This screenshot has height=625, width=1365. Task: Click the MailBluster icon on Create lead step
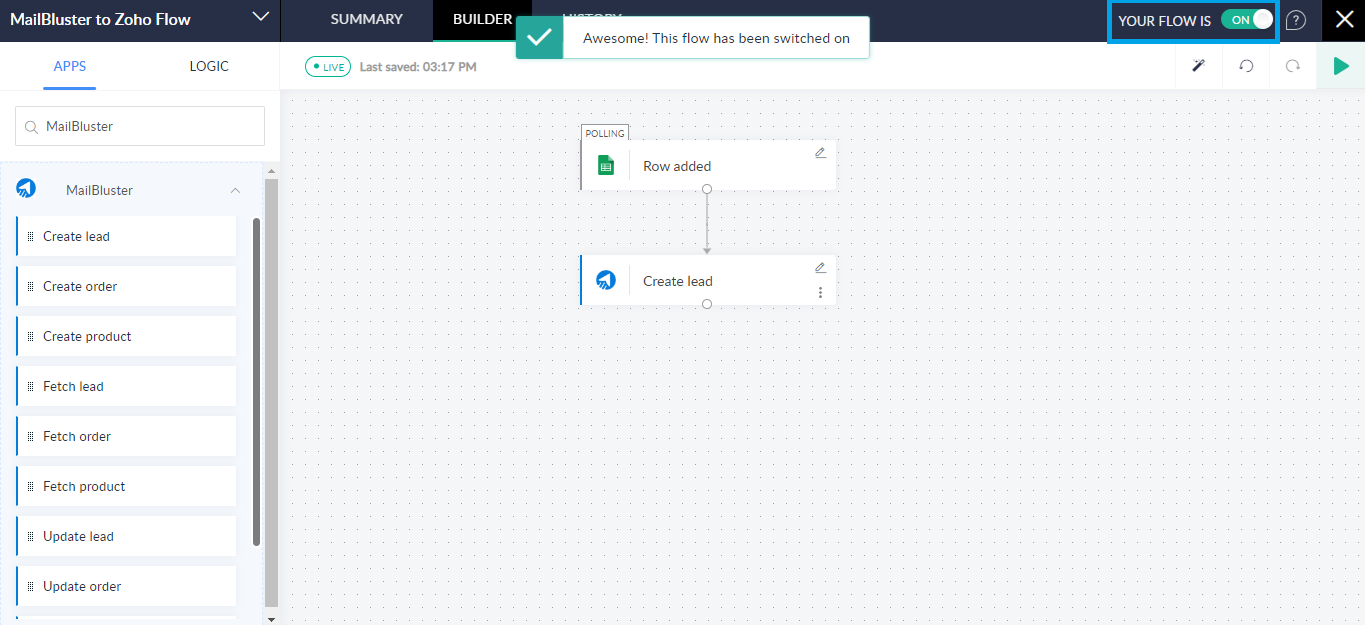coord(606,280)
